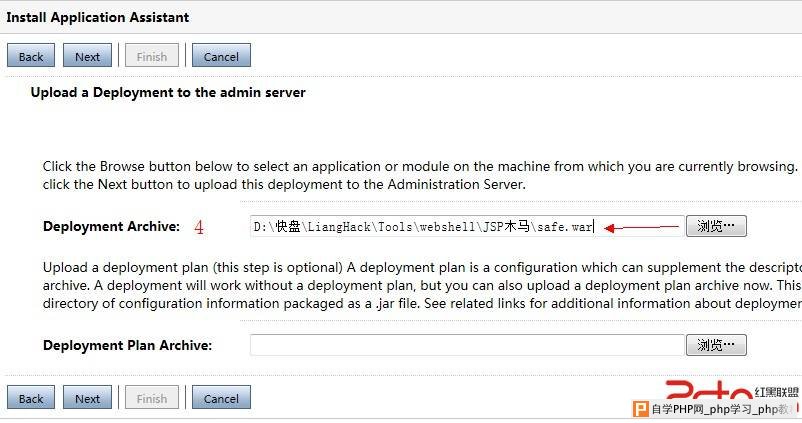Click the bottom Finish button
802x423 pixels.
pos(152,397)
